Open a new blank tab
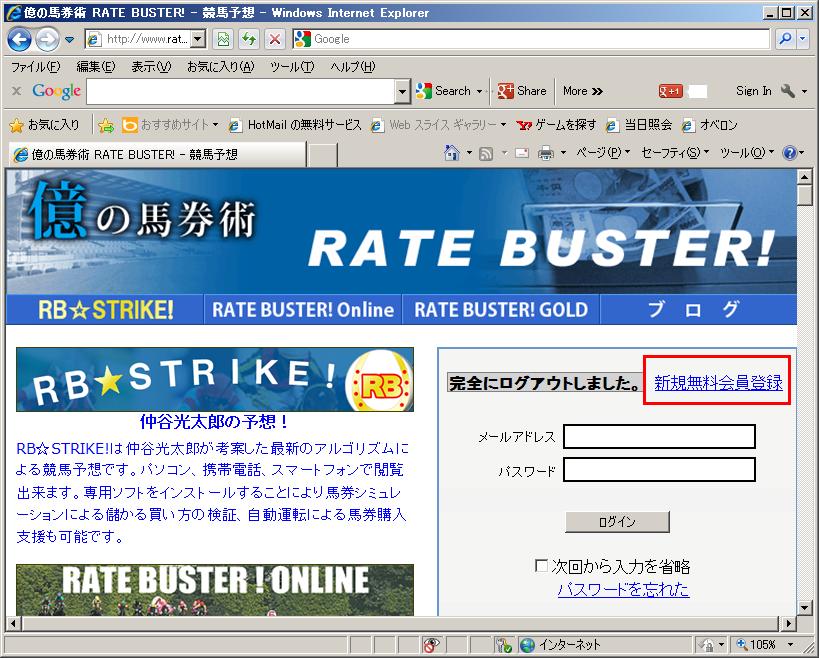Screen dimensions: 819x658 click(322, 155)
